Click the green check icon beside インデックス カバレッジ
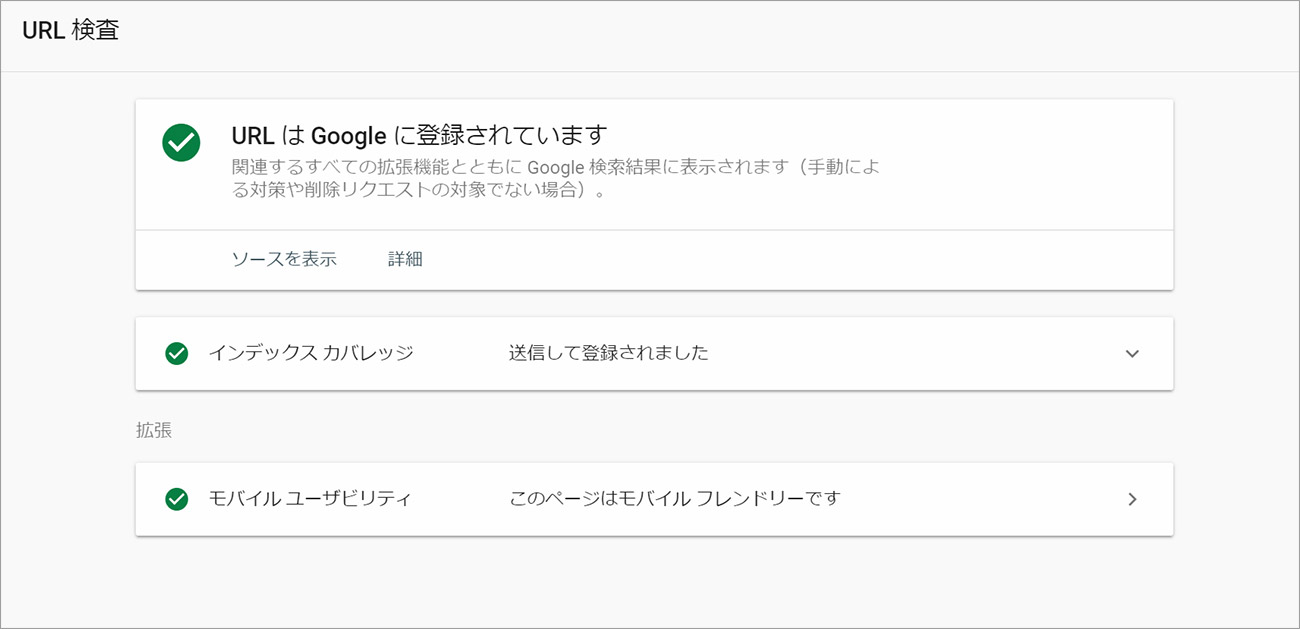The width and height of the screenshot is (1300, 629). pos(177,353)
